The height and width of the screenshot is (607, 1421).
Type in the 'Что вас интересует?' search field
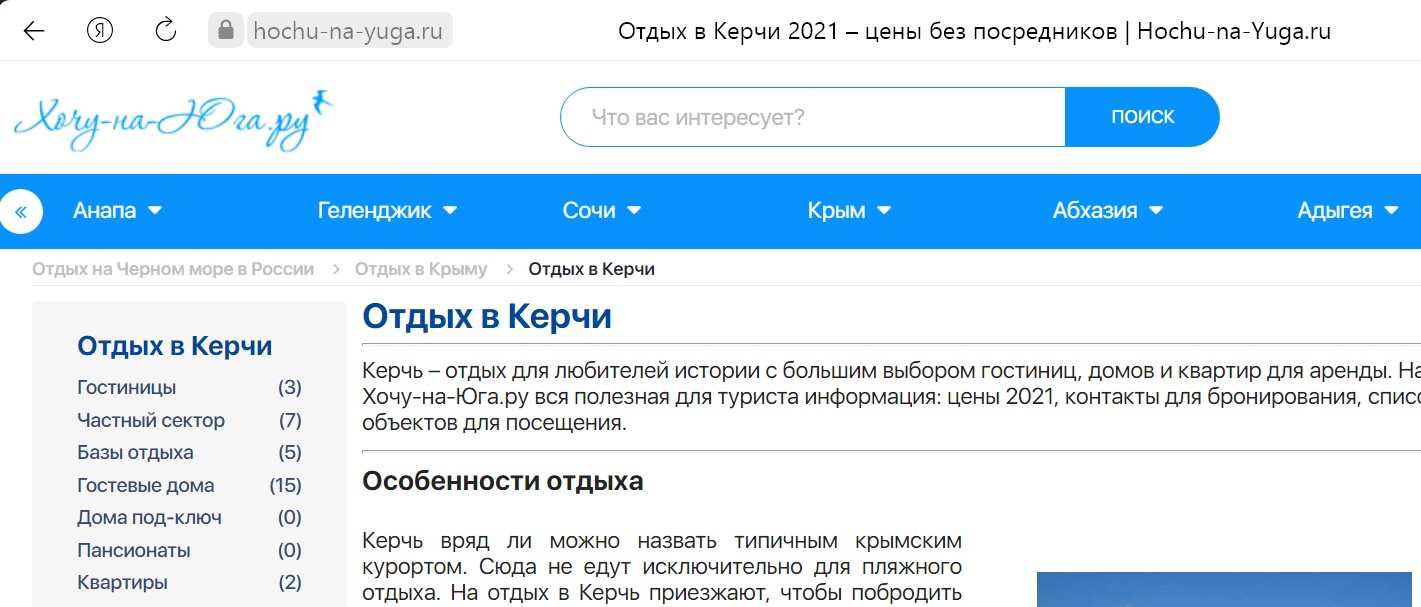(812, 117)
